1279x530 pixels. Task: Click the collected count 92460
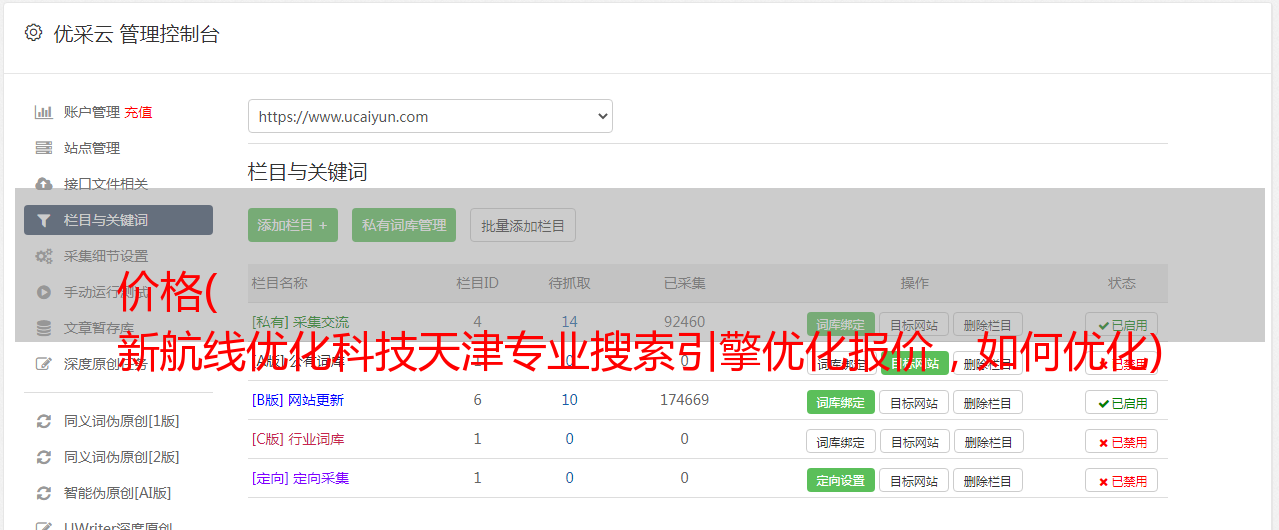684,322
